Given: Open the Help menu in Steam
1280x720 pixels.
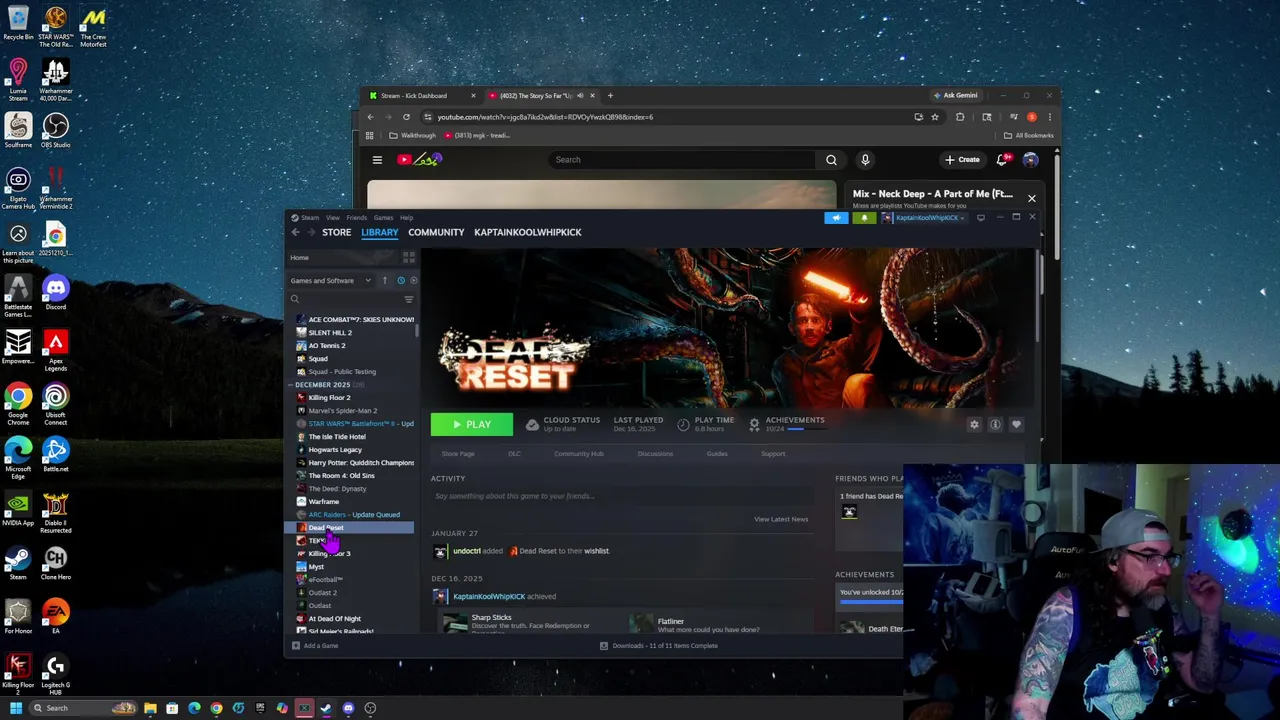Looking at the screenshot, I should 406,217.
